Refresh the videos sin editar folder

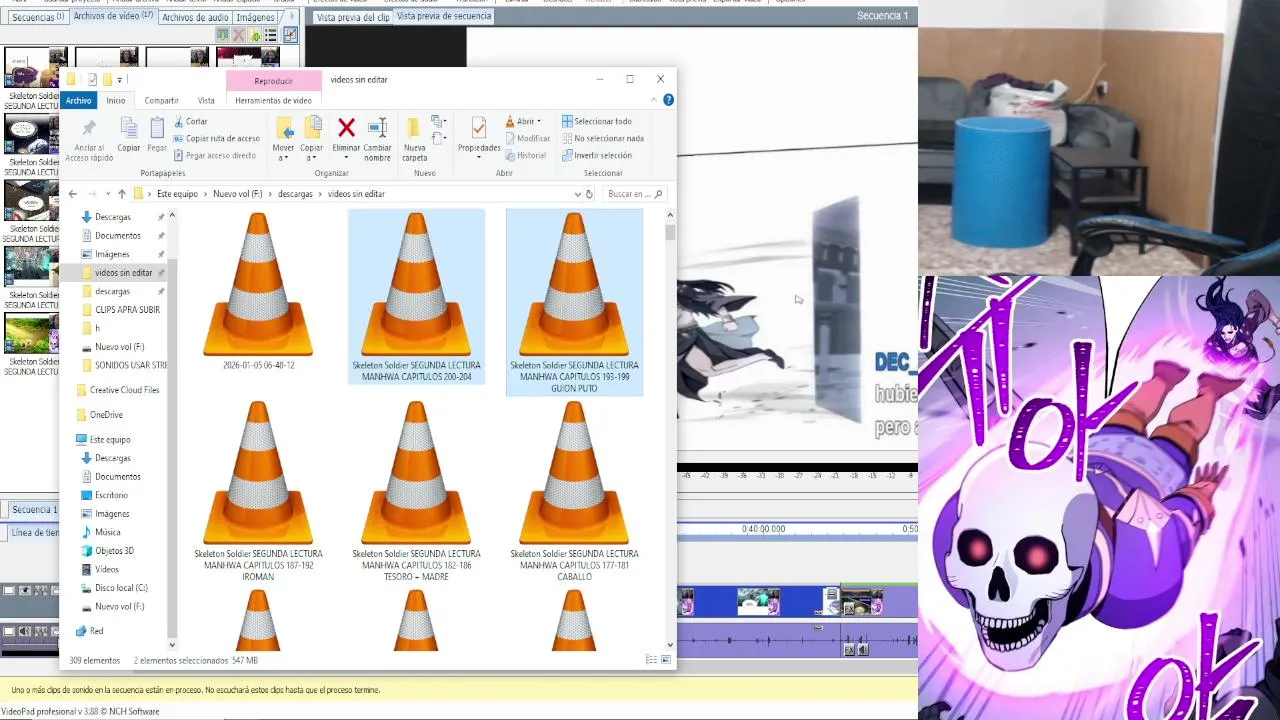pyautogui.click(x=589, y=194)
